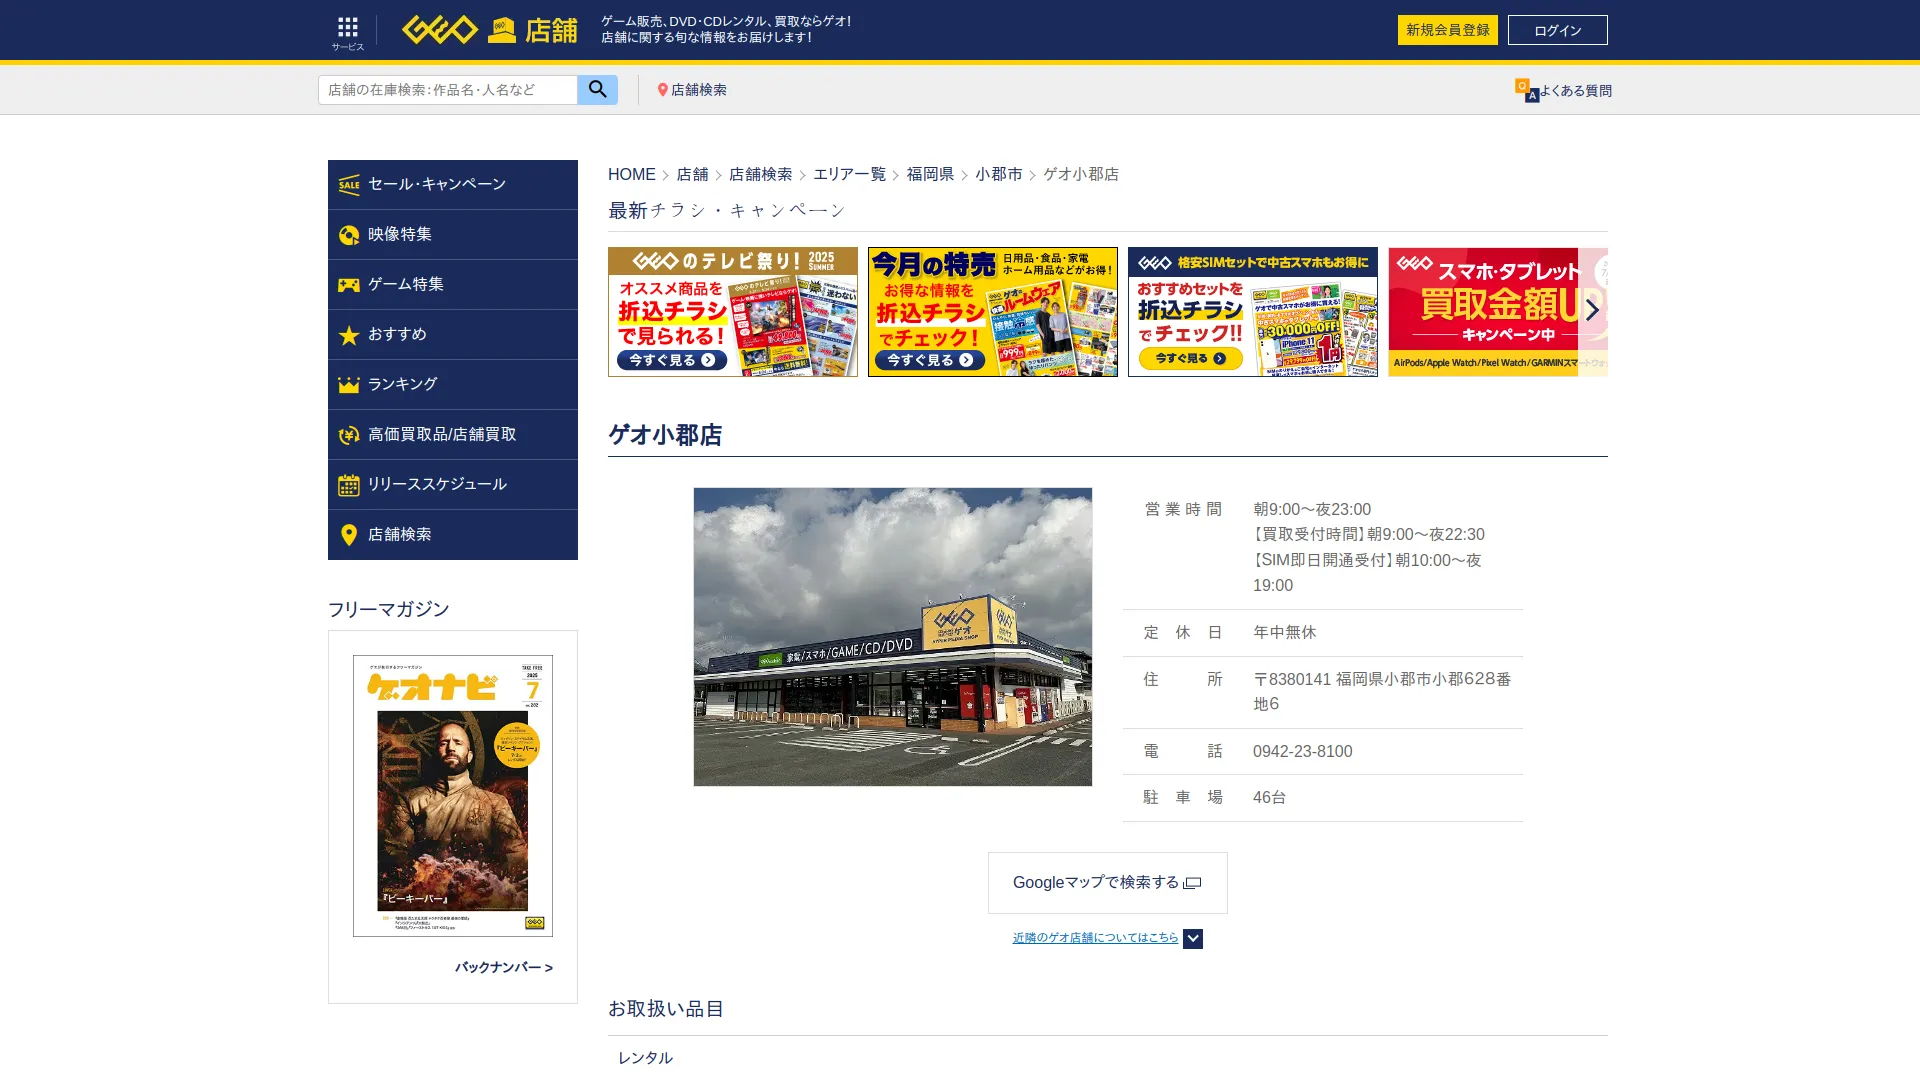Image resolution: width=1920 pixels, height=1080 pixels.
Task: Click phone number 0942-23-8100
Action: (x=1302, y=751)
